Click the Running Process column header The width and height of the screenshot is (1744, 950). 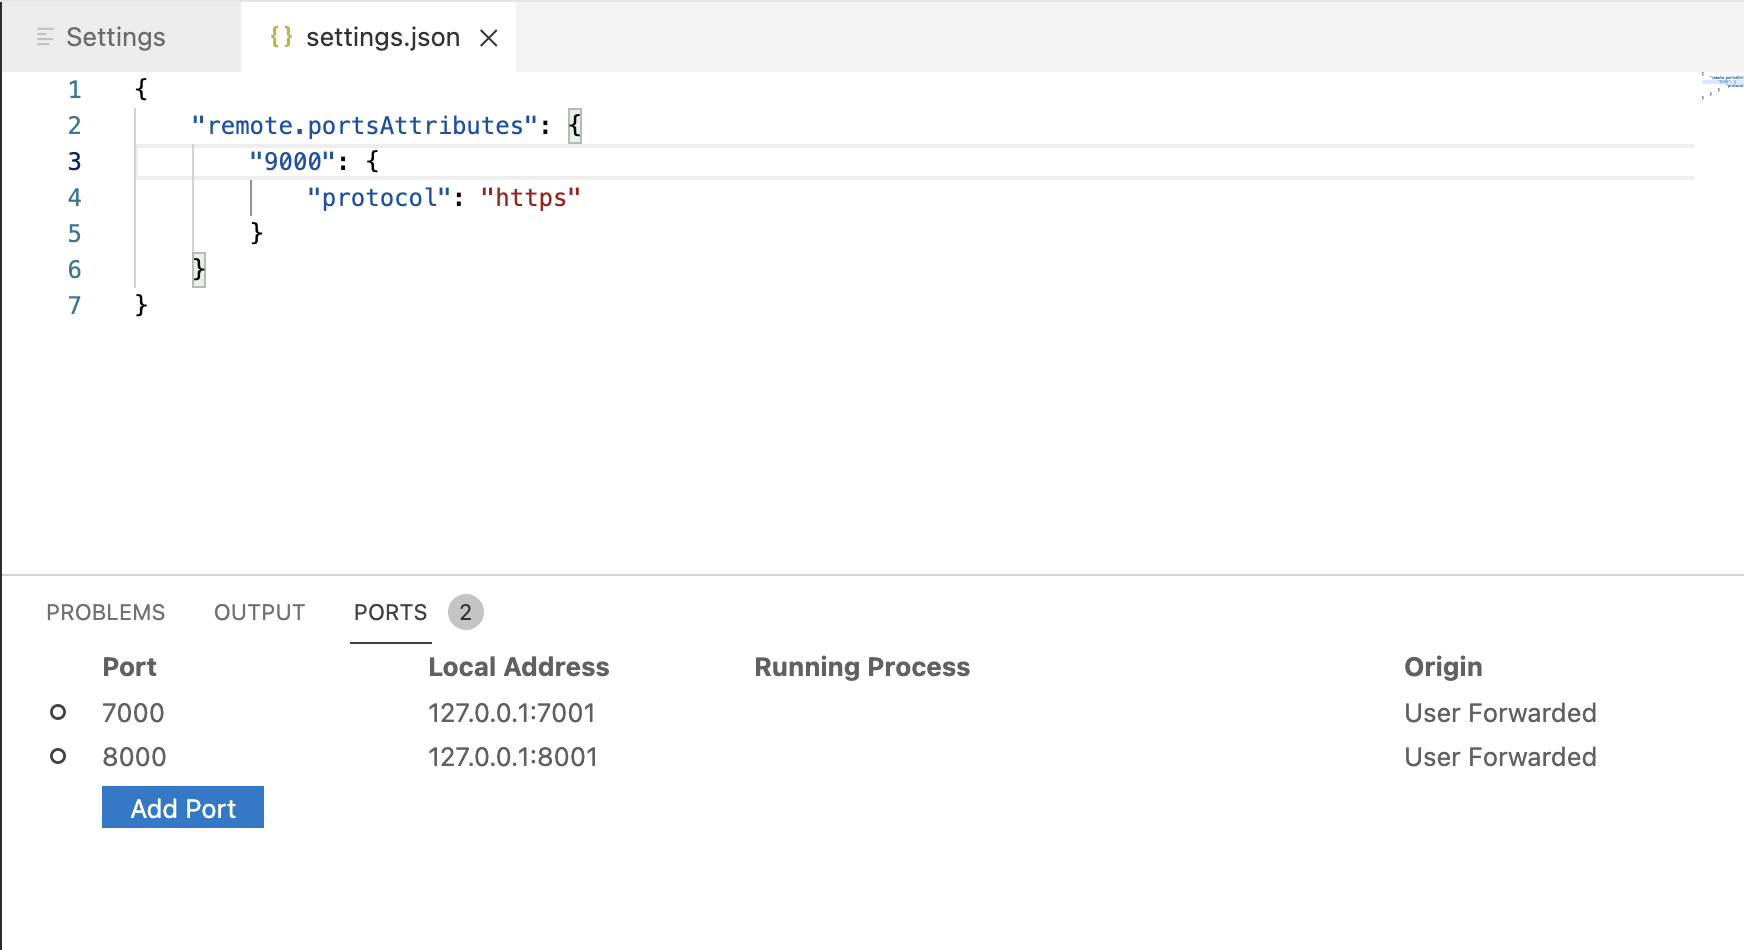(x=862, y=667)
